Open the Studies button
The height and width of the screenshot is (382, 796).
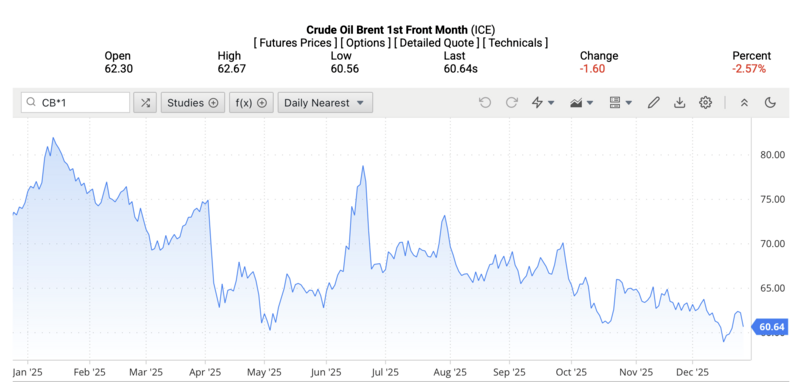193,103
